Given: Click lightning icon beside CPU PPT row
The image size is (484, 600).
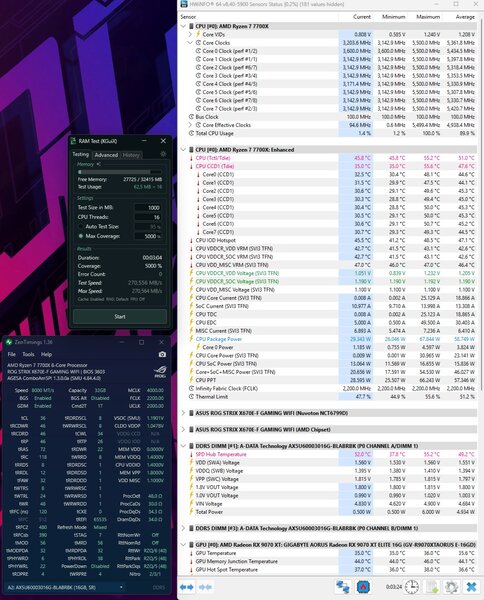Looking at the screenshot, I should coord(191,380).
